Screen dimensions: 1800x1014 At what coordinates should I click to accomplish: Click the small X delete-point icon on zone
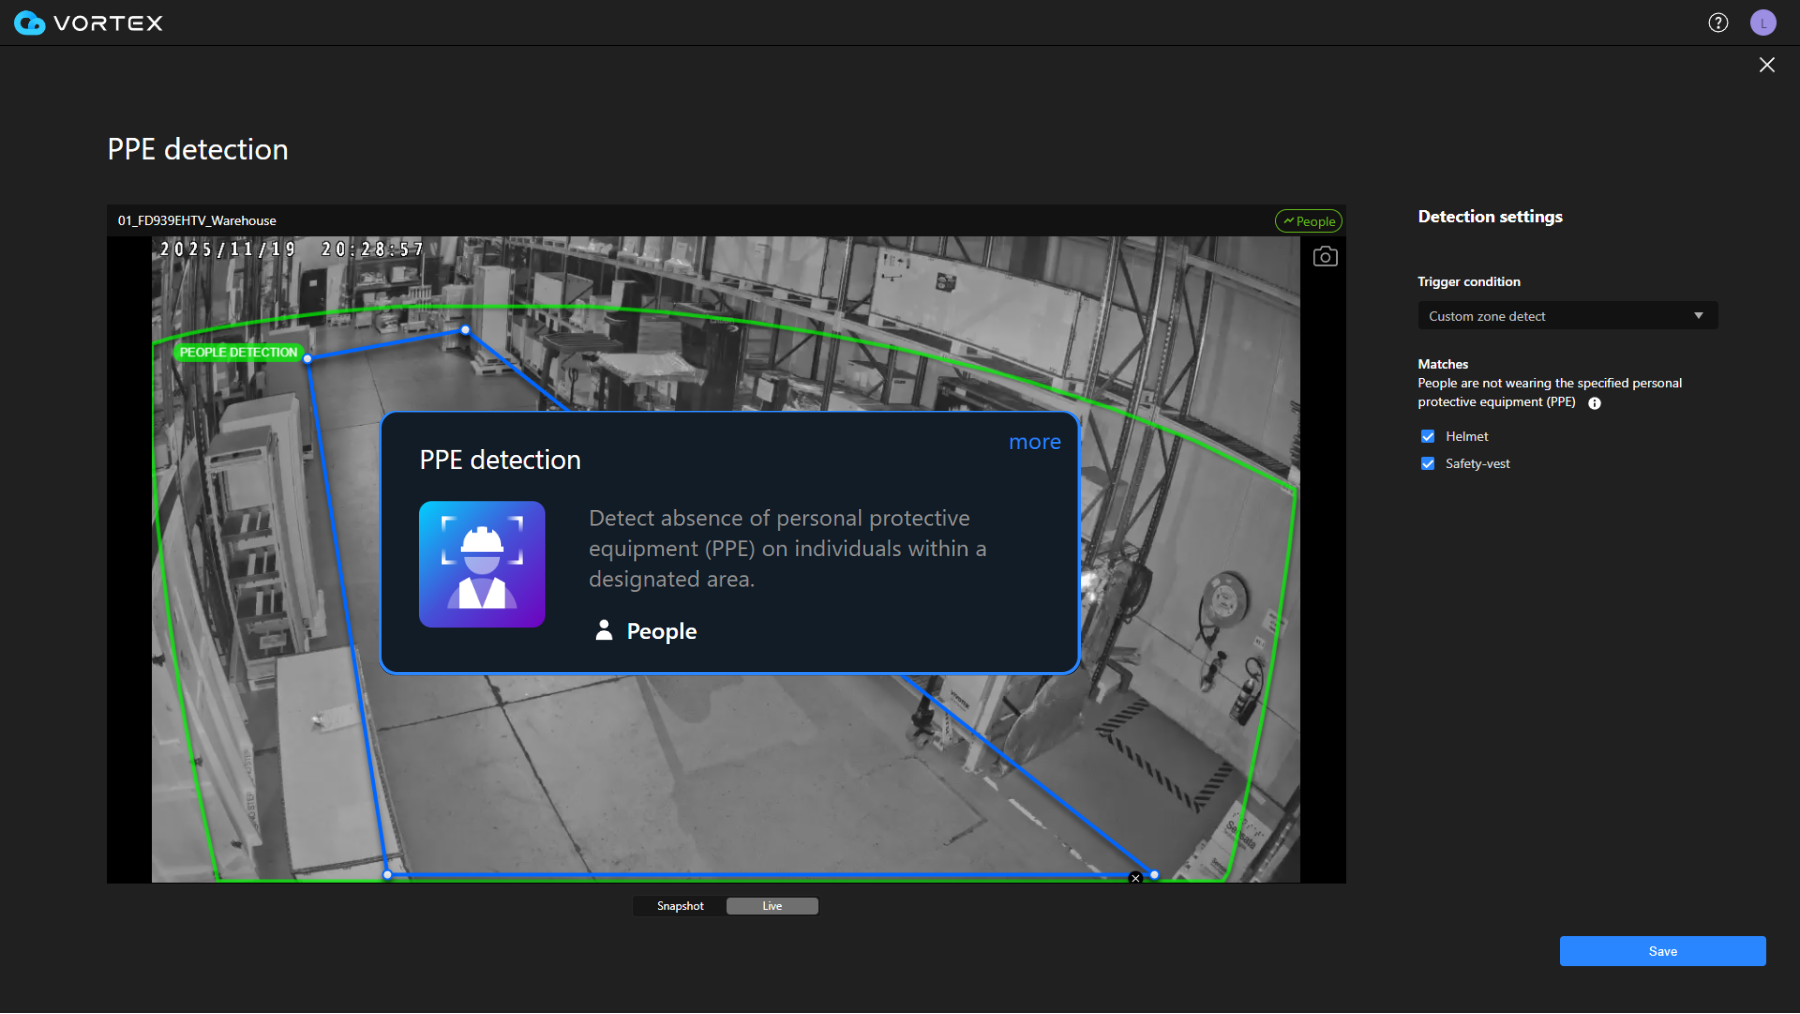(x=1135, y=878)
